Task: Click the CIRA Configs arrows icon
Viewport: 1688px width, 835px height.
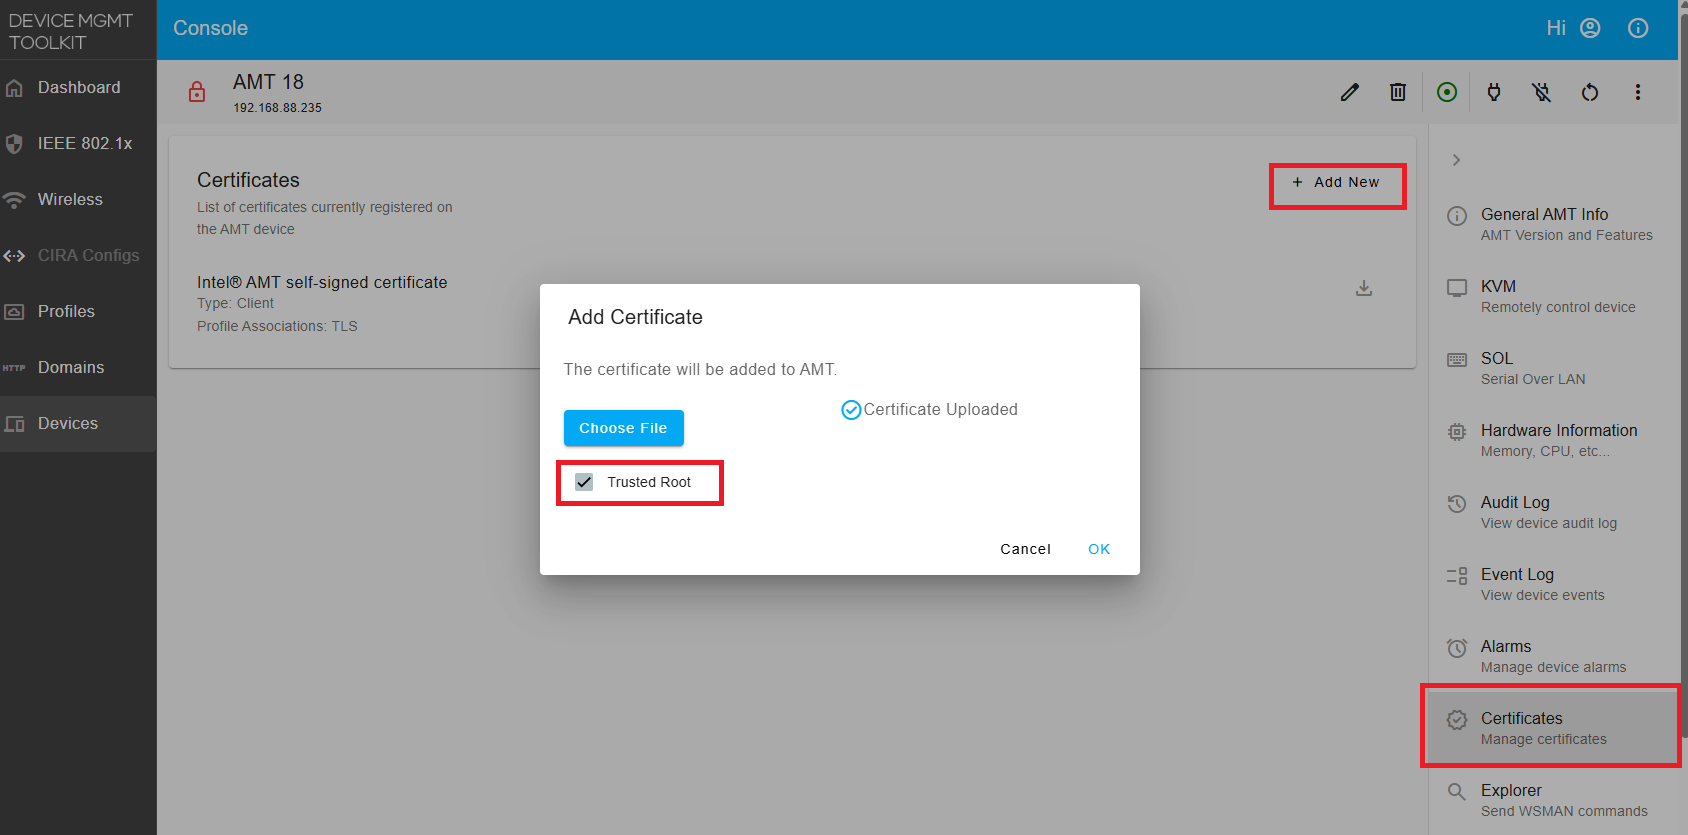Action: [x=14, y=256]
